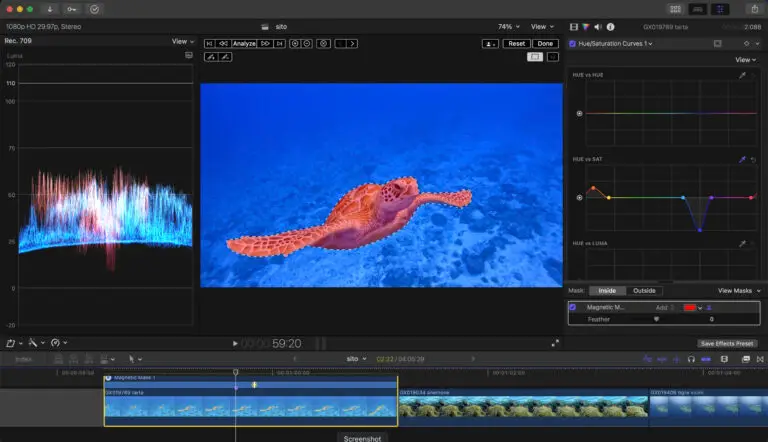This screenshot has width=768, height=442.
Task: Play the timeline
Action: 235,344
